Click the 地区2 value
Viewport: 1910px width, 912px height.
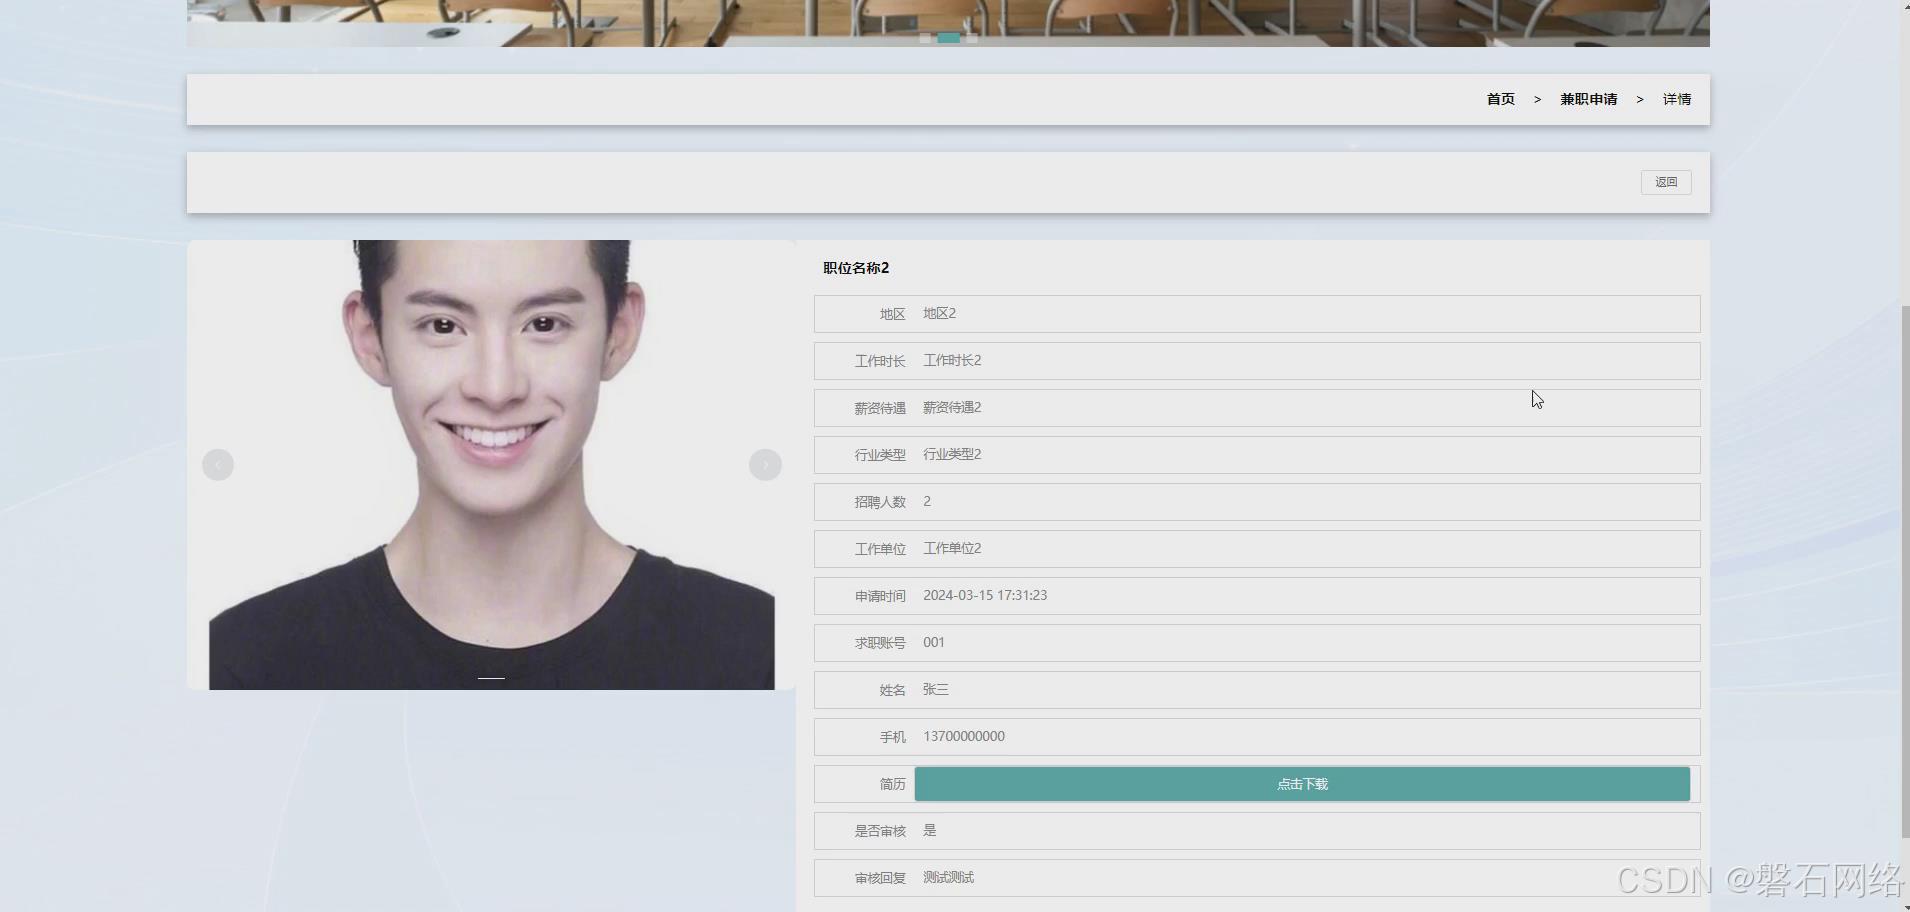(x=939, y=314)
